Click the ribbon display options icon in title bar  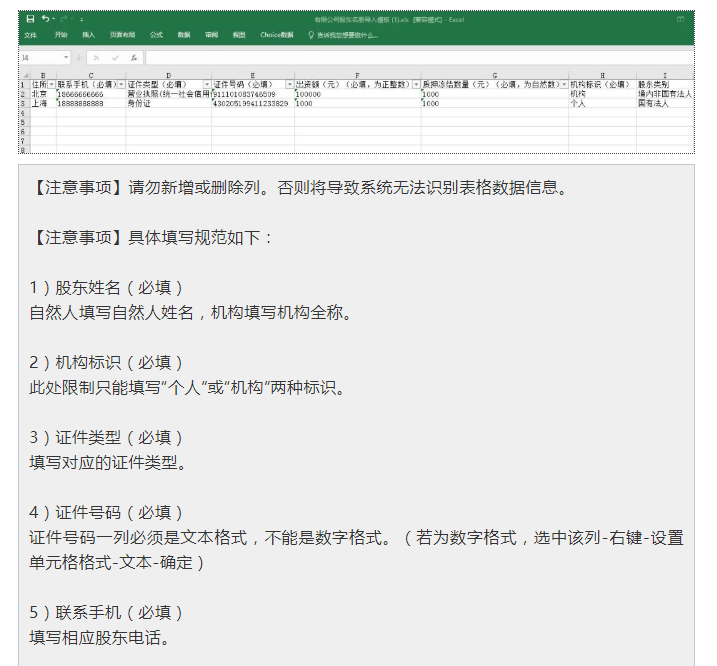click(x=680, y=19)
